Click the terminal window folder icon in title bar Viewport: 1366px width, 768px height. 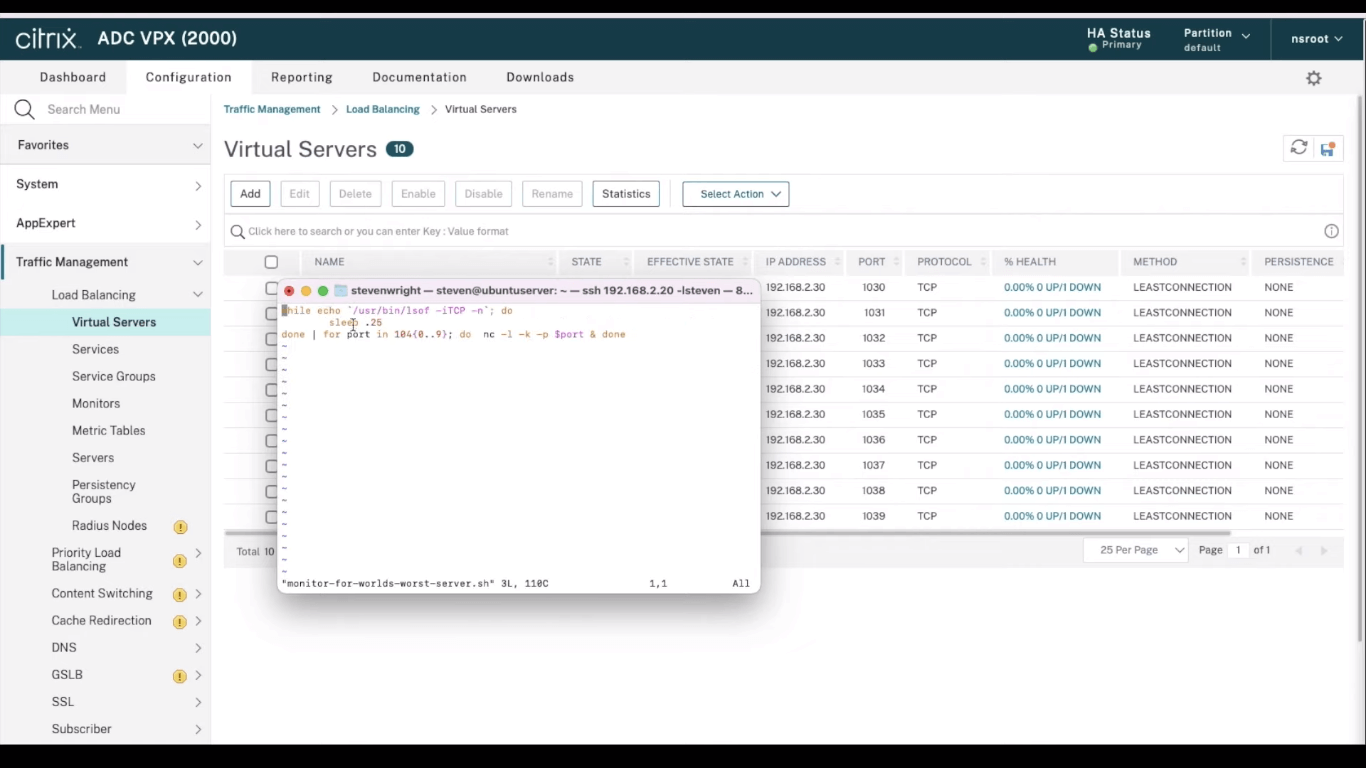tap(340, 291)
